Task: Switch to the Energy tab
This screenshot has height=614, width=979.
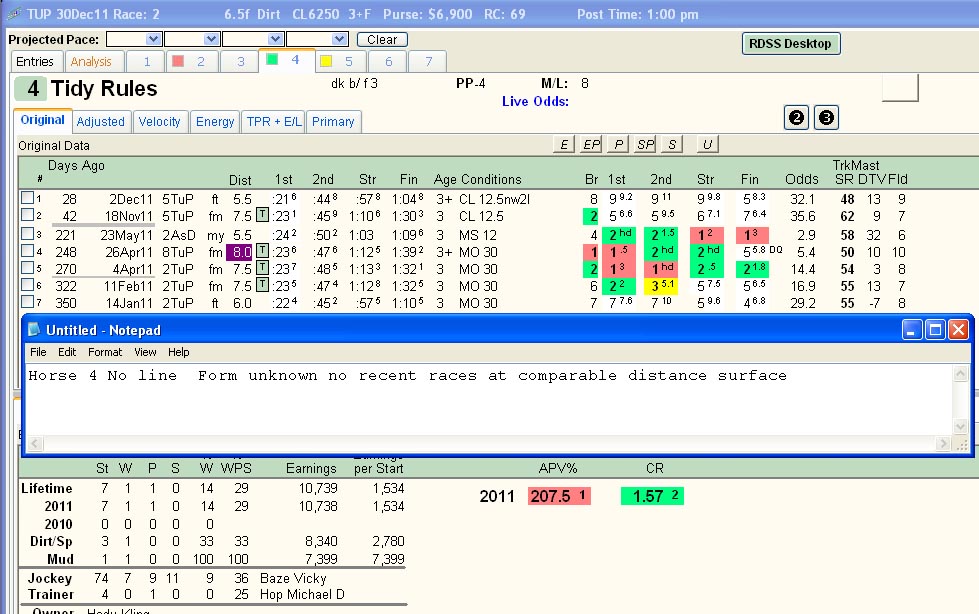Action: (x=215, y=121)
